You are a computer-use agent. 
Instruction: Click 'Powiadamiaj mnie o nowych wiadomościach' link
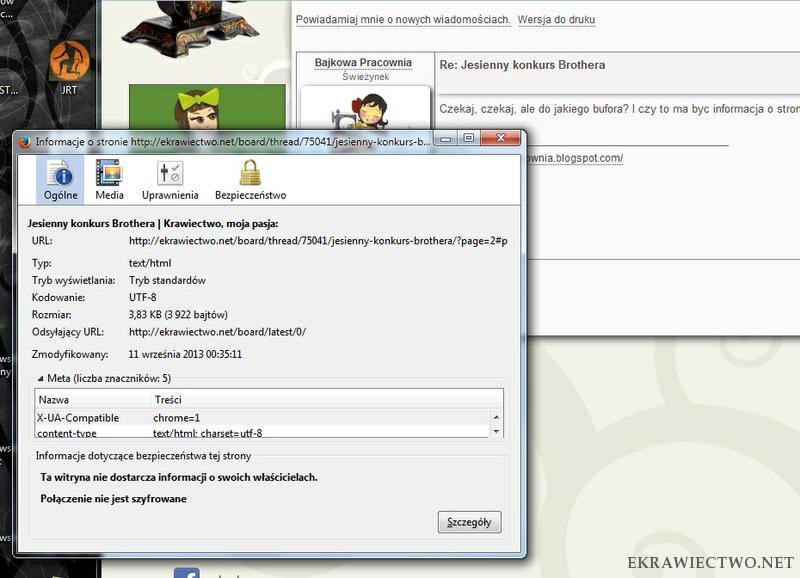point(403,20)
